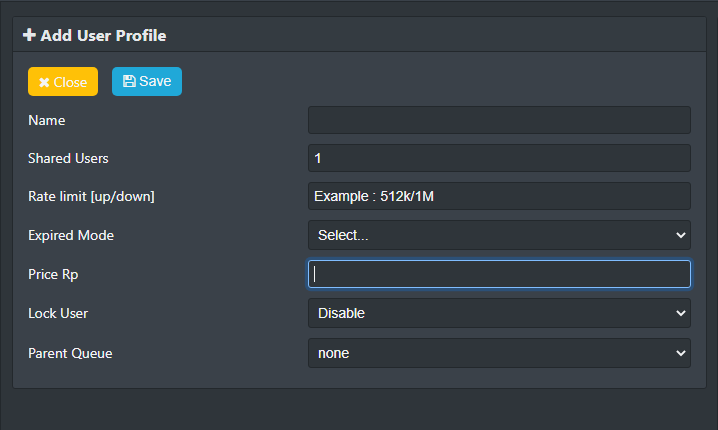
Task: Click the Name field label
Action: [46, 120]
